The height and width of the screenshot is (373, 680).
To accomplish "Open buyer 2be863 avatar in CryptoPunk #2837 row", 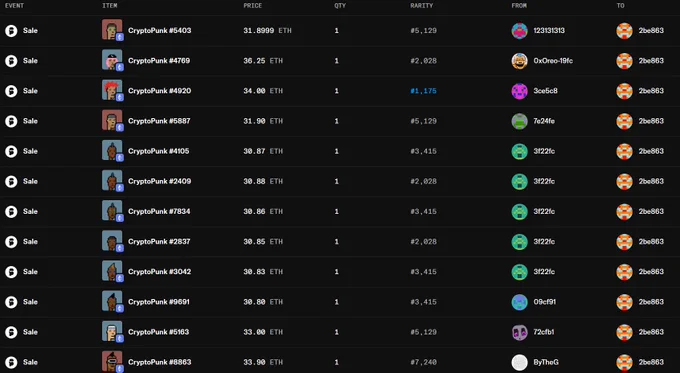I will click(624, 242).
